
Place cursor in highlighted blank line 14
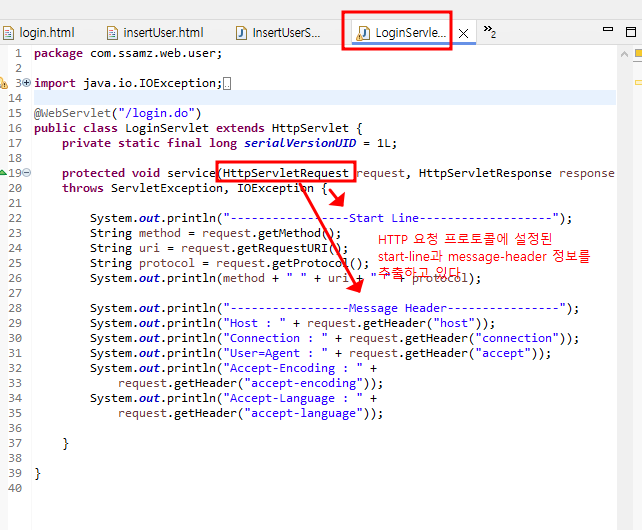pyautogui.click(x=325, y=98)
